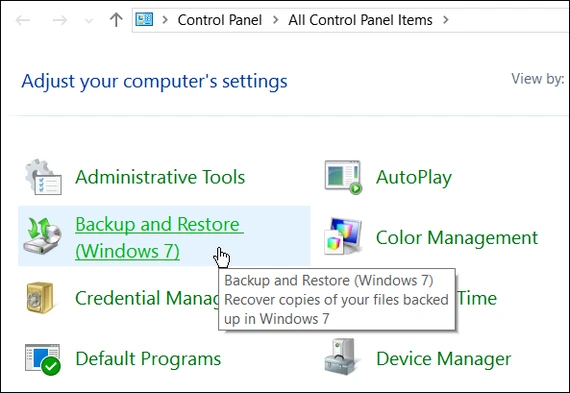570x393 pixels.
Task: Open Administrative Tools link
Action: pos(160,177)
